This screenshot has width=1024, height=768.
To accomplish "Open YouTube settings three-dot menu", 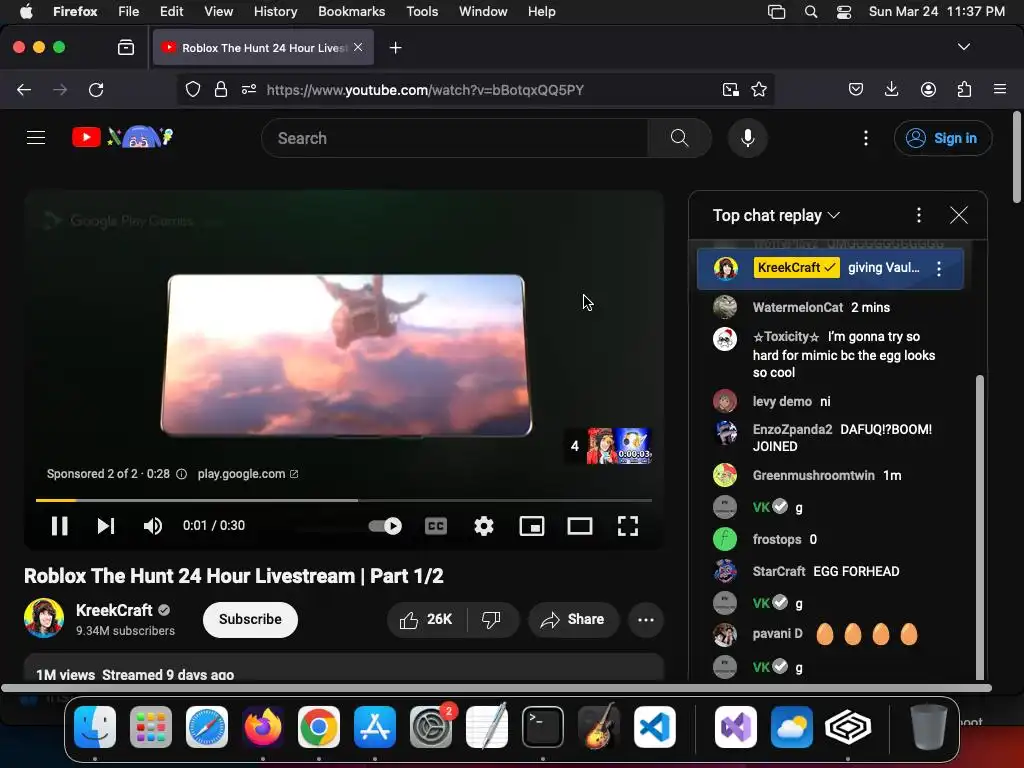I will pos(866,138).
